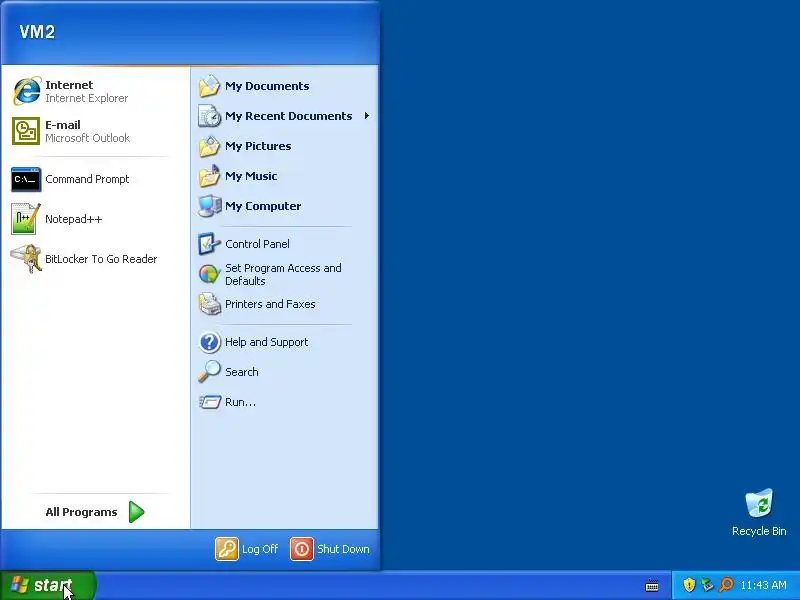Click the Search magnifying glass icon
This screenshot has width=800, height=600.
click(x=209, y=372)
